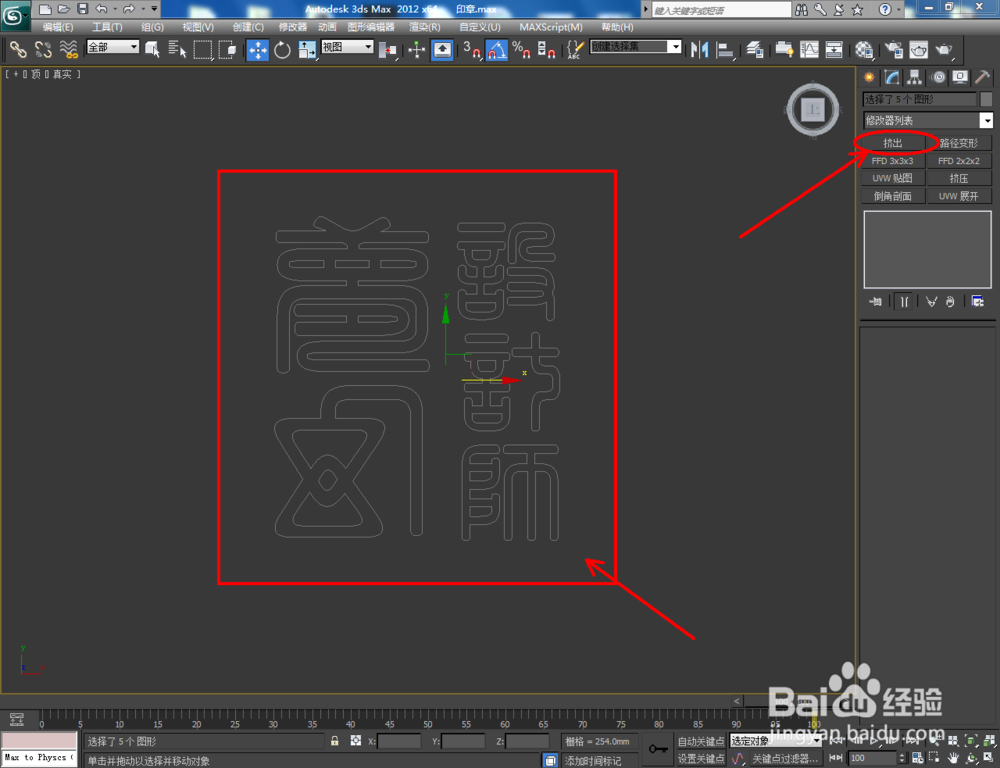Open the 工具(T) menu
Viewport: 1000px width, 768px height.
[x=107, y=27]
